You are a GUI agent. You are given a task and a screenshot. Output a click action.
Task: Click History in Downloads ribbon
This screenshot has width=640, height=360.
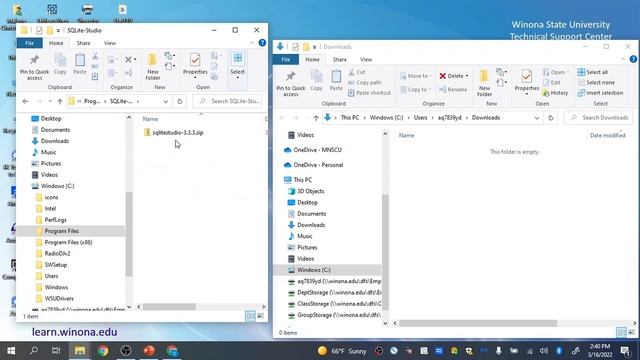point(555,93)
